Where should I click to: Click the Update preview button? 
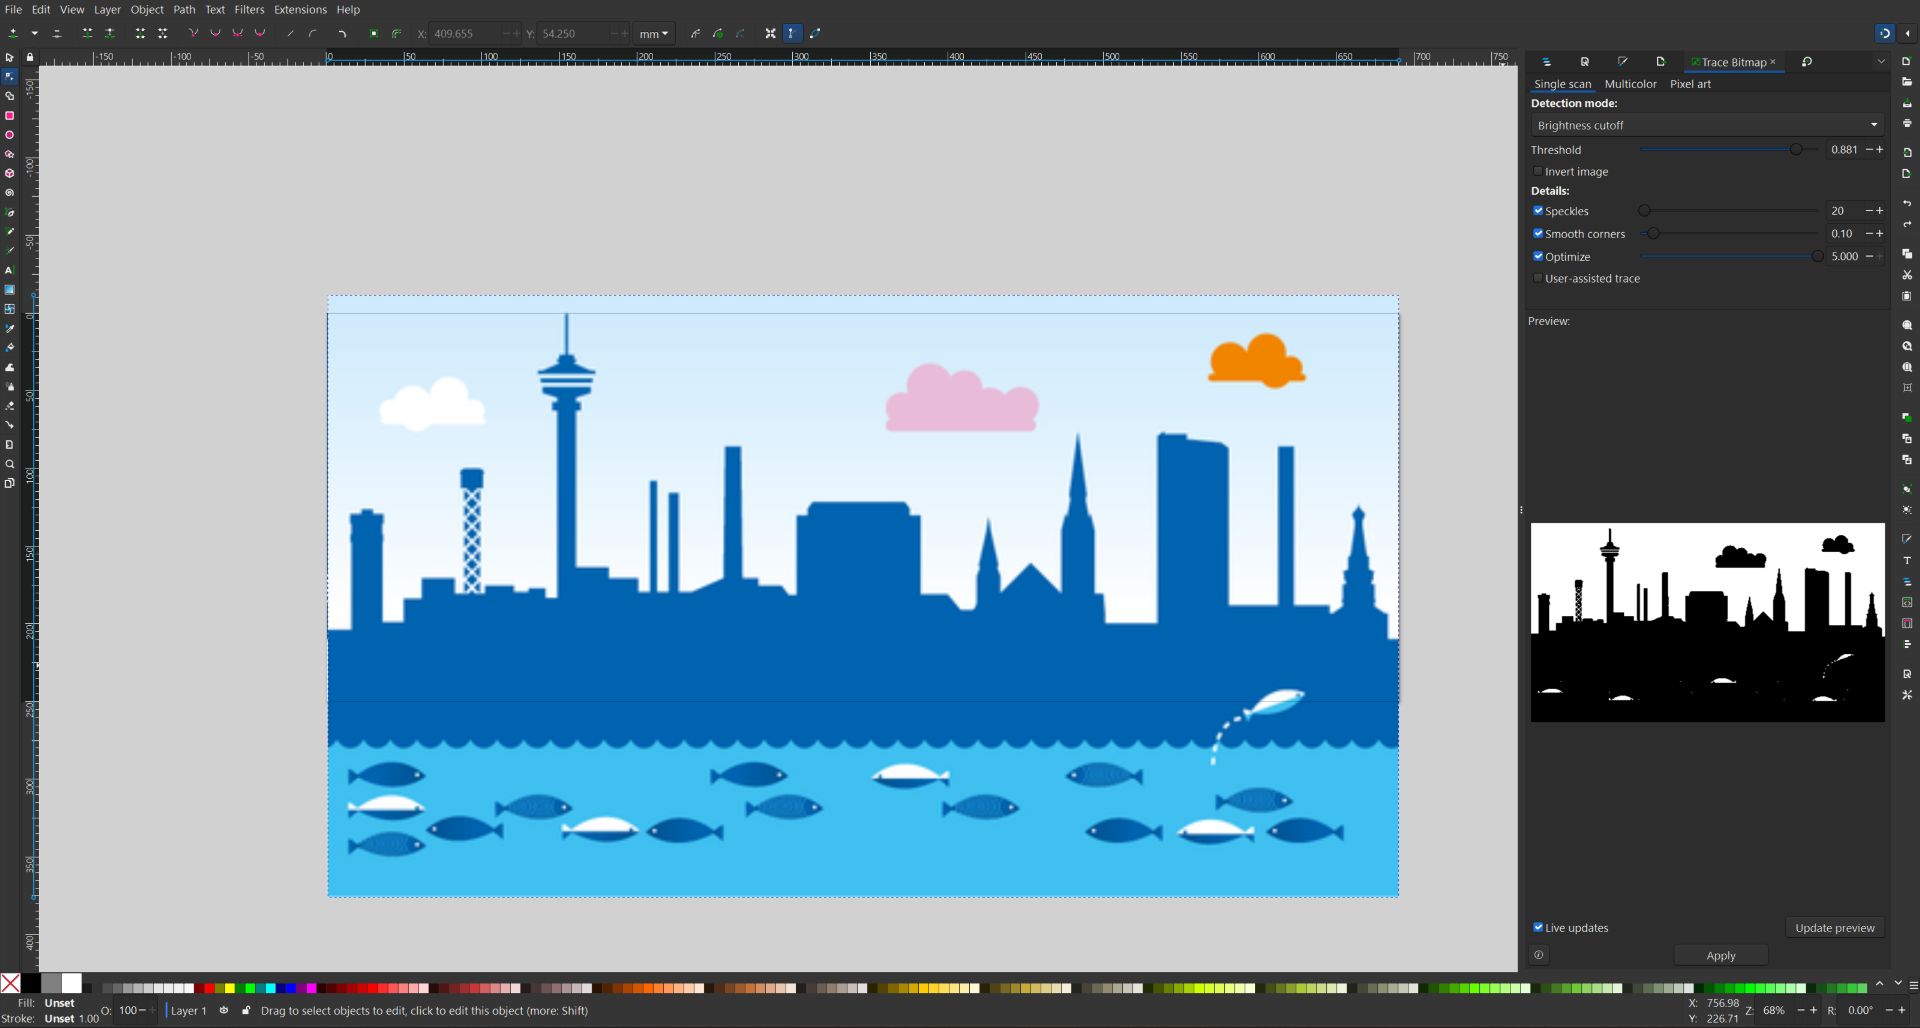(1834, 928)
